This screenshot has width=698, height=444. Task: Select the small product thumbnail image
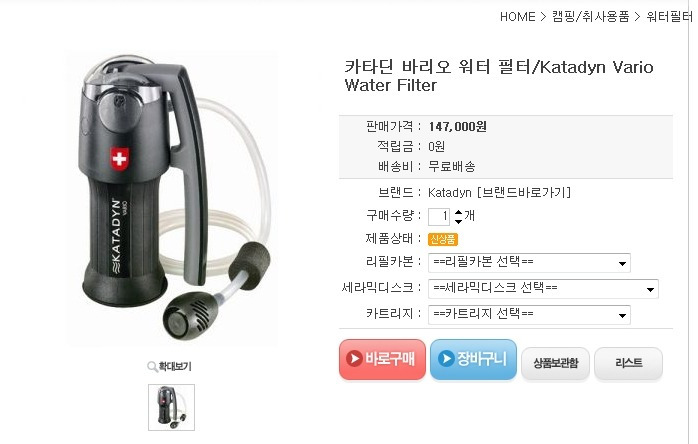[171, 407]
